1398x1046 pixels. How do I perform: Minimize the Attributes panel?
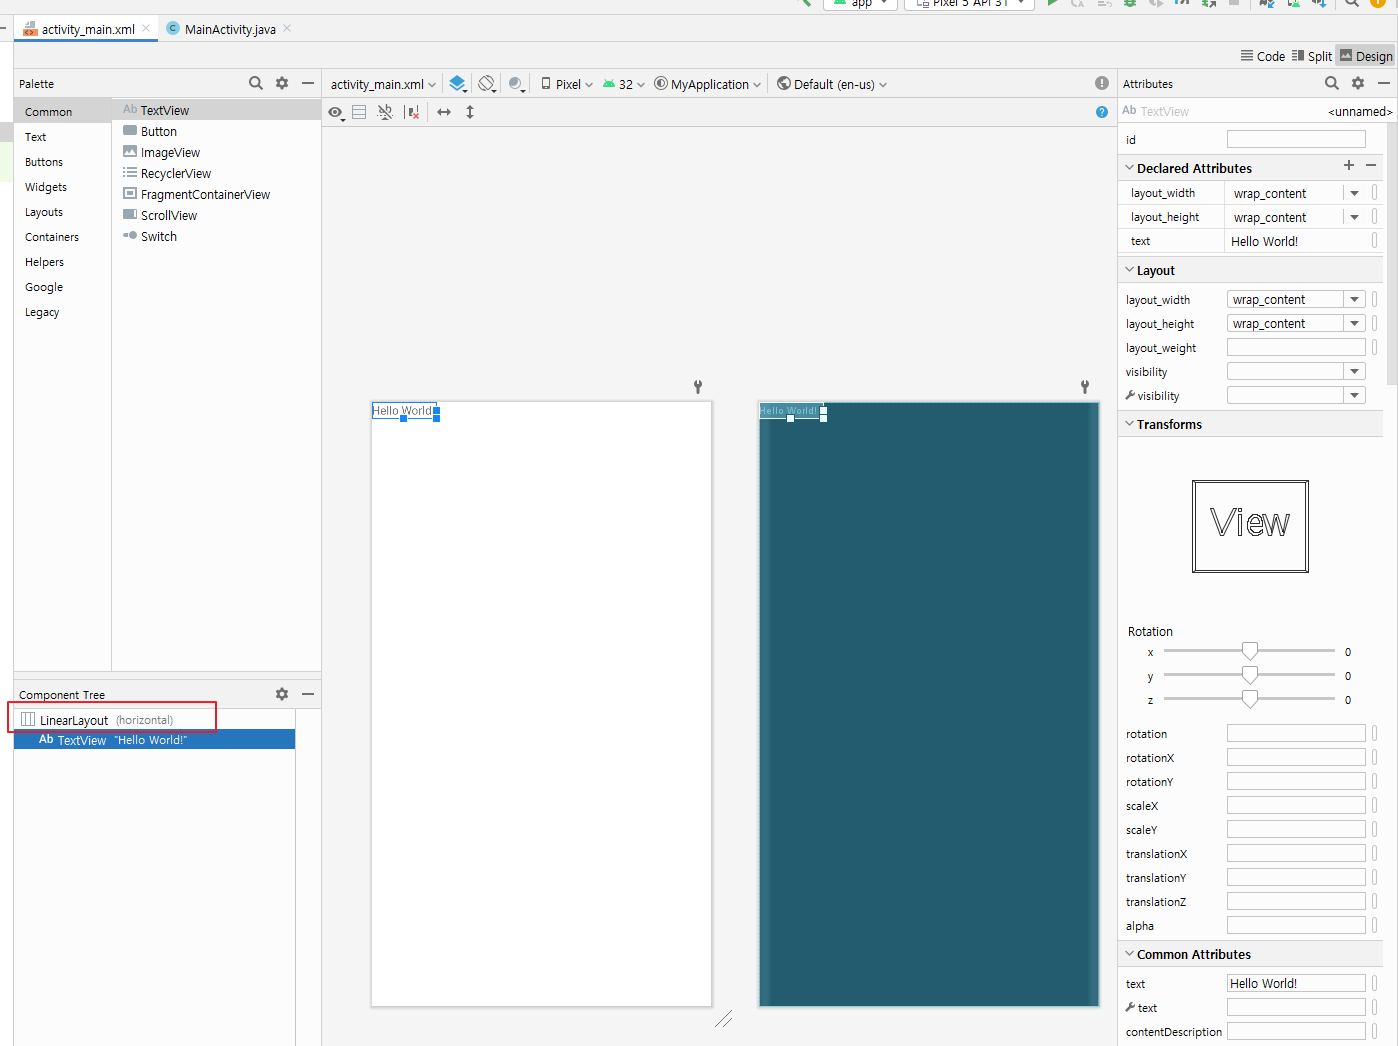(1384, 83)
